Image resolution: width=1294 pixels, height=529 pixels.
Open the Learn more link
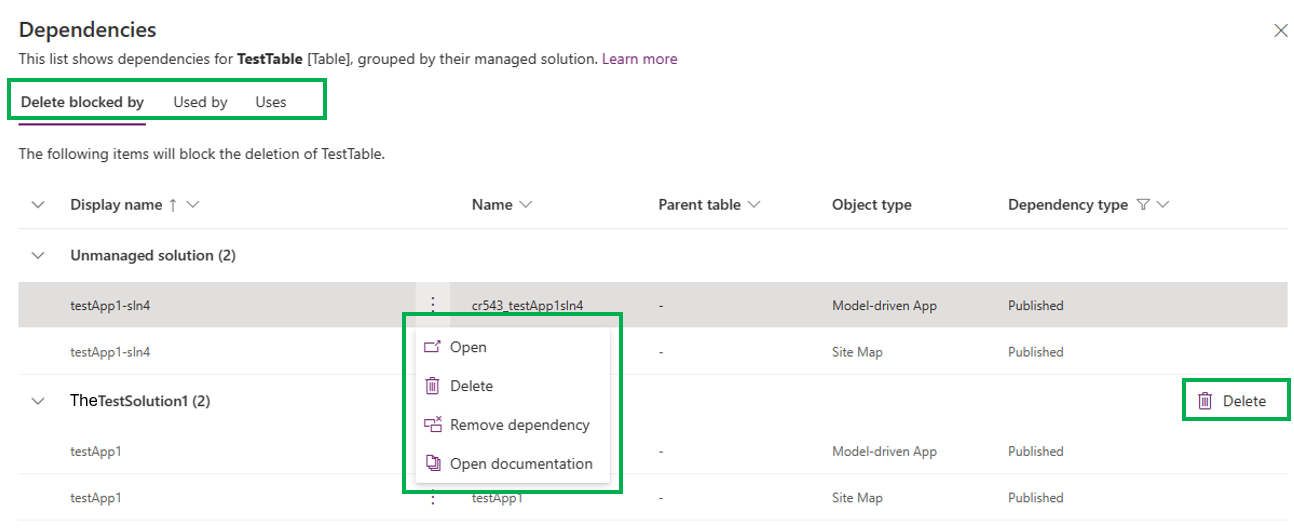pyautogui.click(x=639, y=59)
